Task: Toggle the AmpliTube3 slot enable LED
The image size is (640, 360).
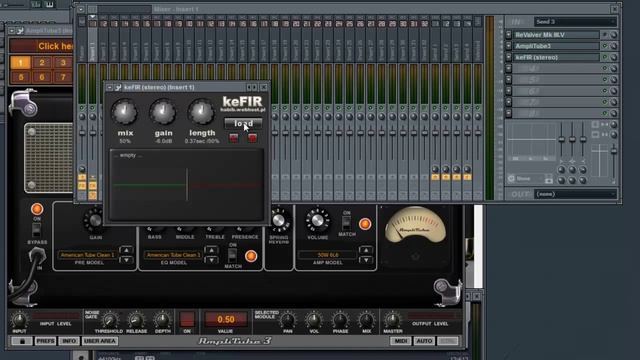Action: [605, 46]
